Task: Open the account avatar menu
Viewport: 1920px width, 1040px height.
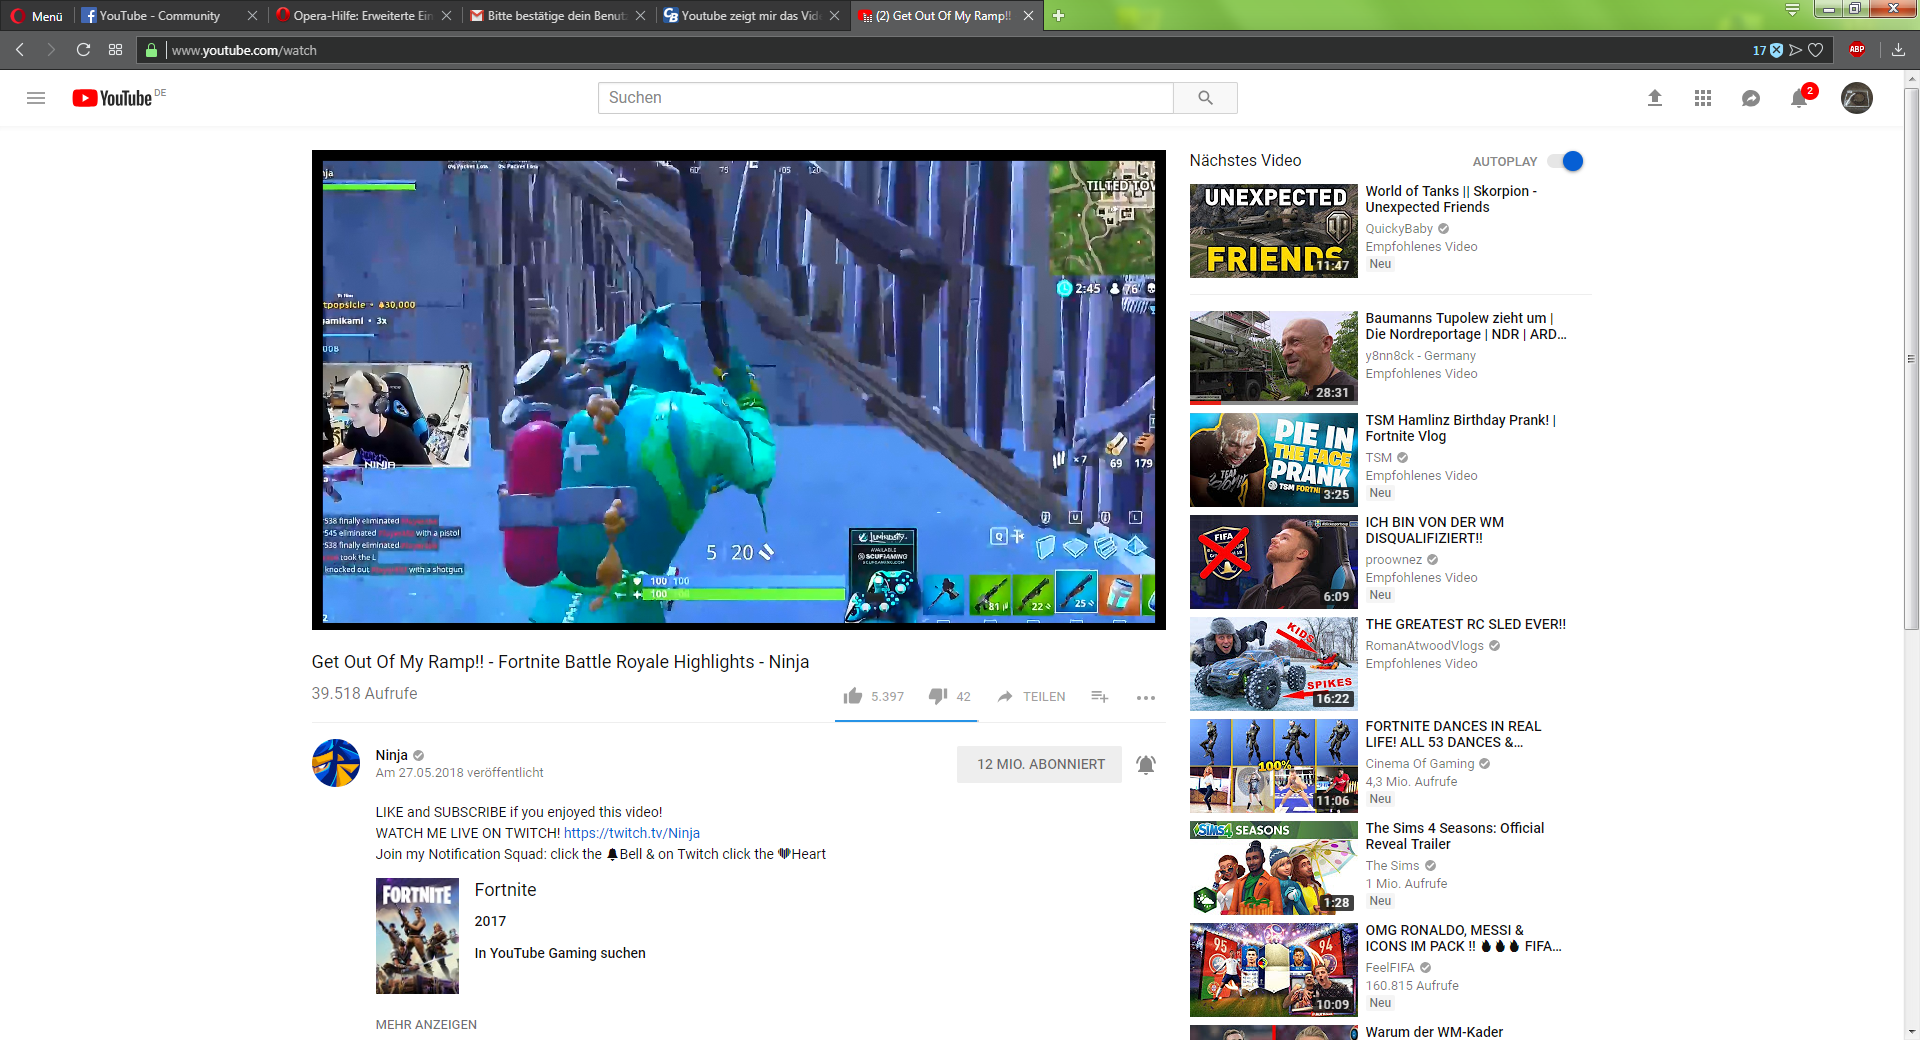Action: point(1857,97)
